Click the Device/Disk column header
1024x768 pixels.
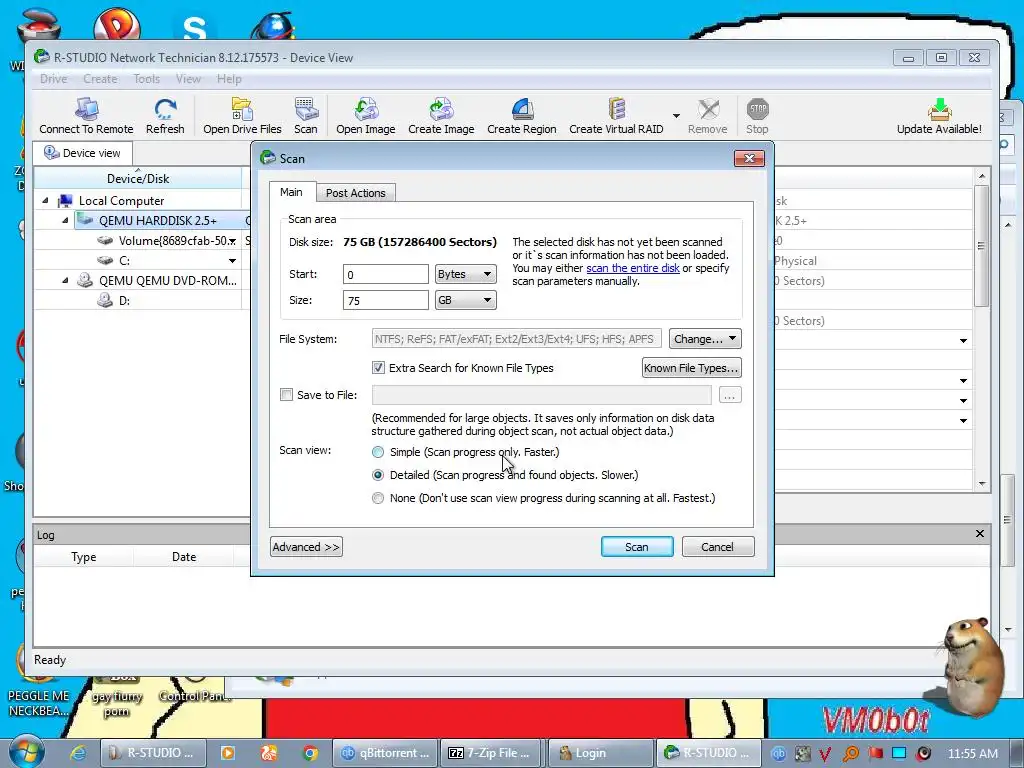click(x=138, y=178)
